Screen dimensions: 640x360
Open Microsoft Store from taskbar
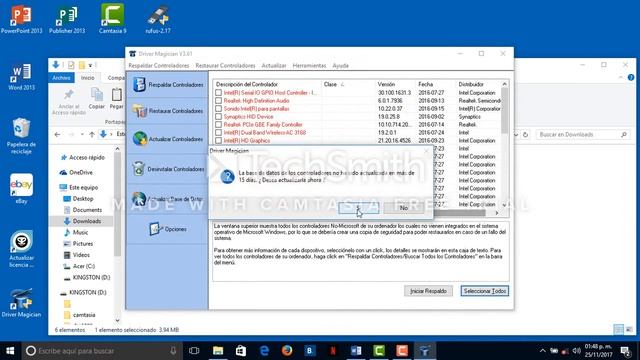click(241, 351)
